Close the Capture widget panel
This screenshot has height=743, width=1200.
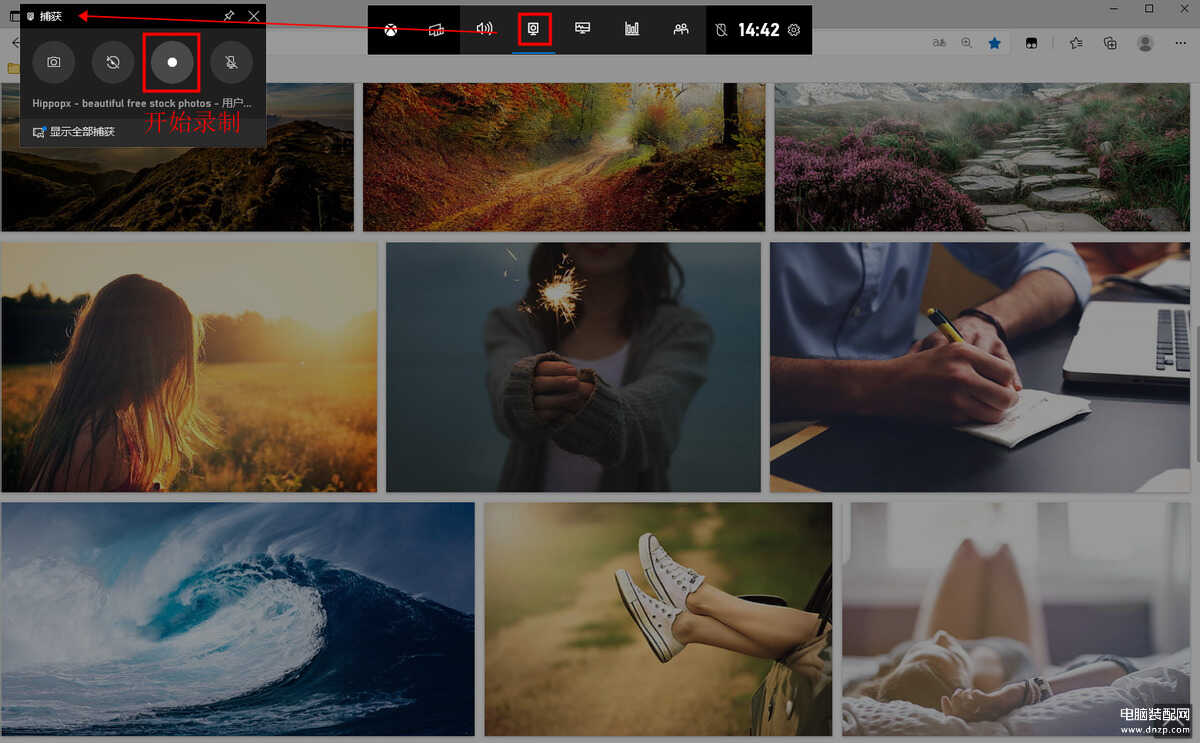pos(254,16)
